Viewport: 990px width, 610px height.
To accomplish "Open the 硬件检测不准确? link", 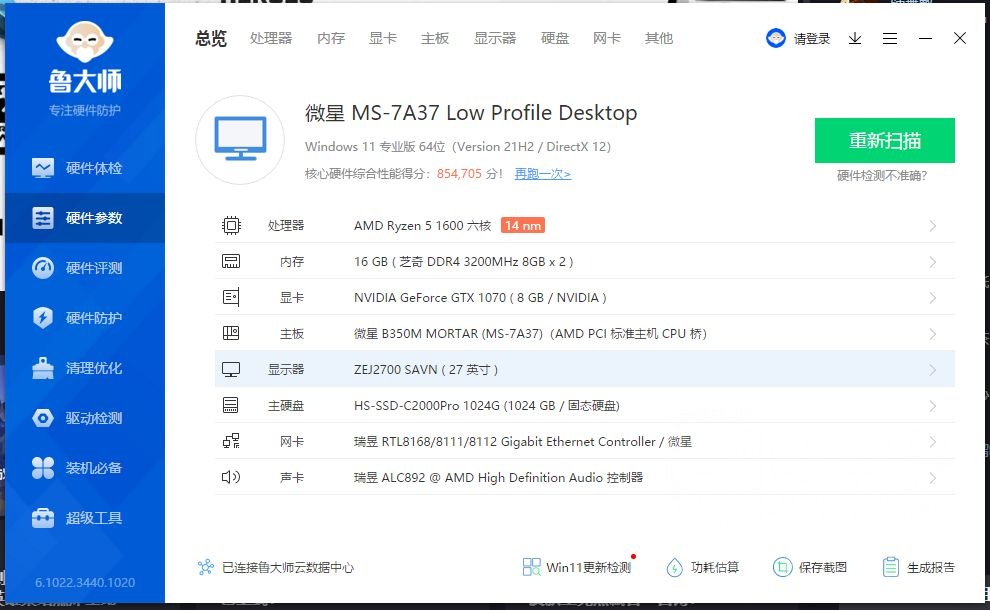I will pos(884,173).
